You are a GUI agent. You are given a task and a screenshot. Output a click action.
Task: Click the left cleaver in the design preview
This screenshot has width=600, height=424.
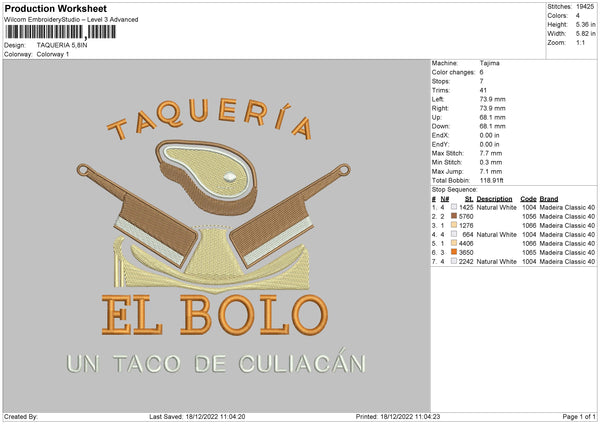tap(139, 215)
